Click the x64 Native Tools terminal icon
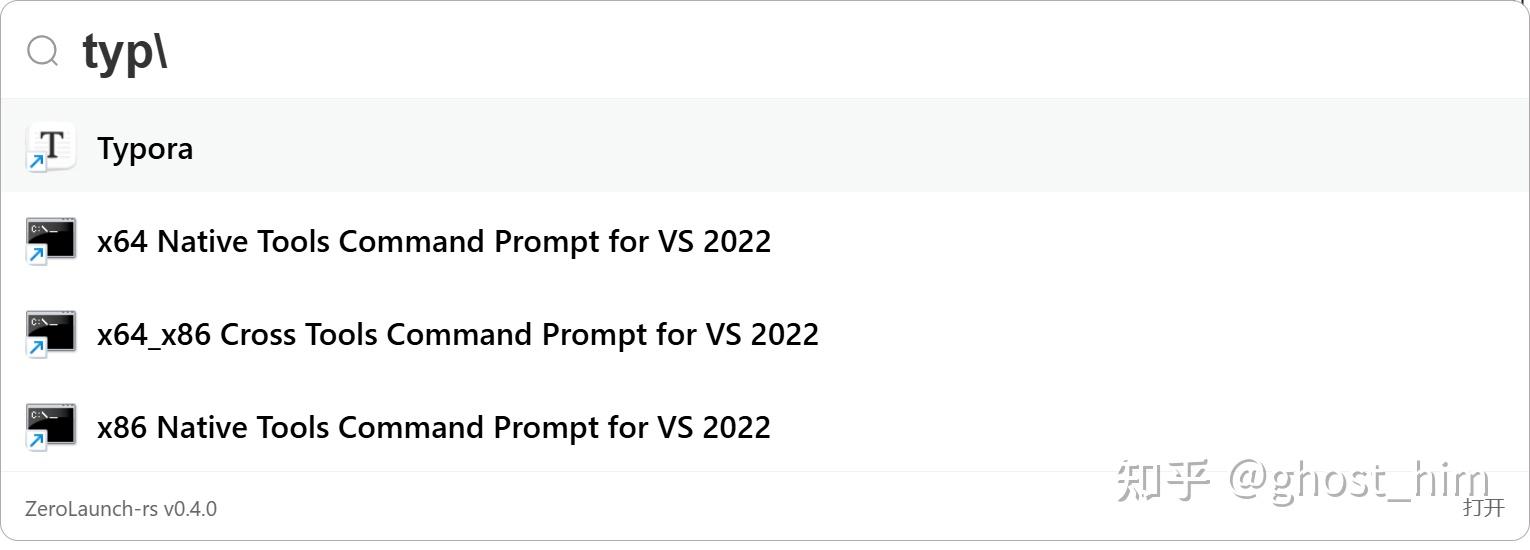1530x550 pixels. click(x=51, y=239)
